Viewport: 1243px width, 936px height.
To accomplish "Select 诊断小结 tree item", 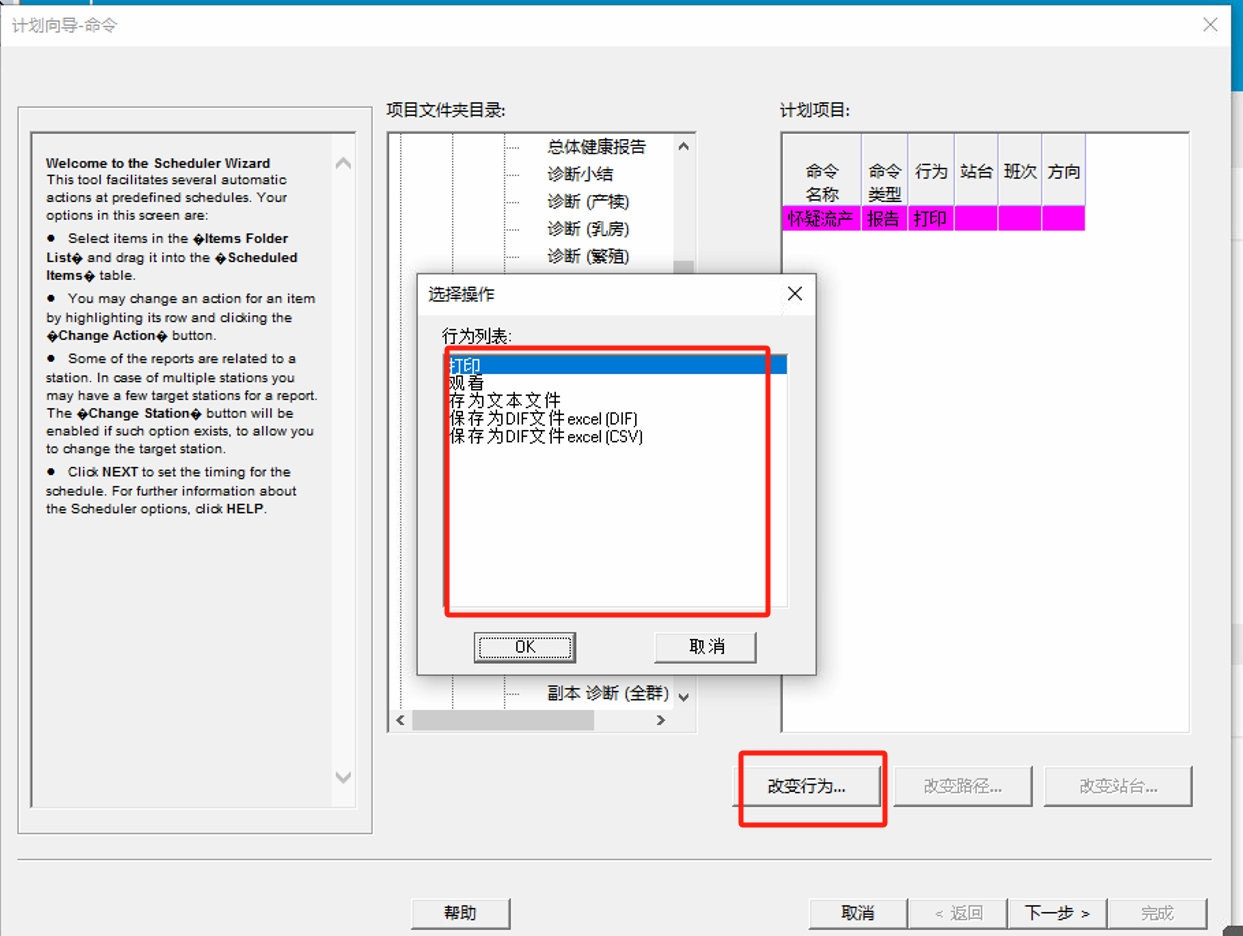I will [580, 174].
